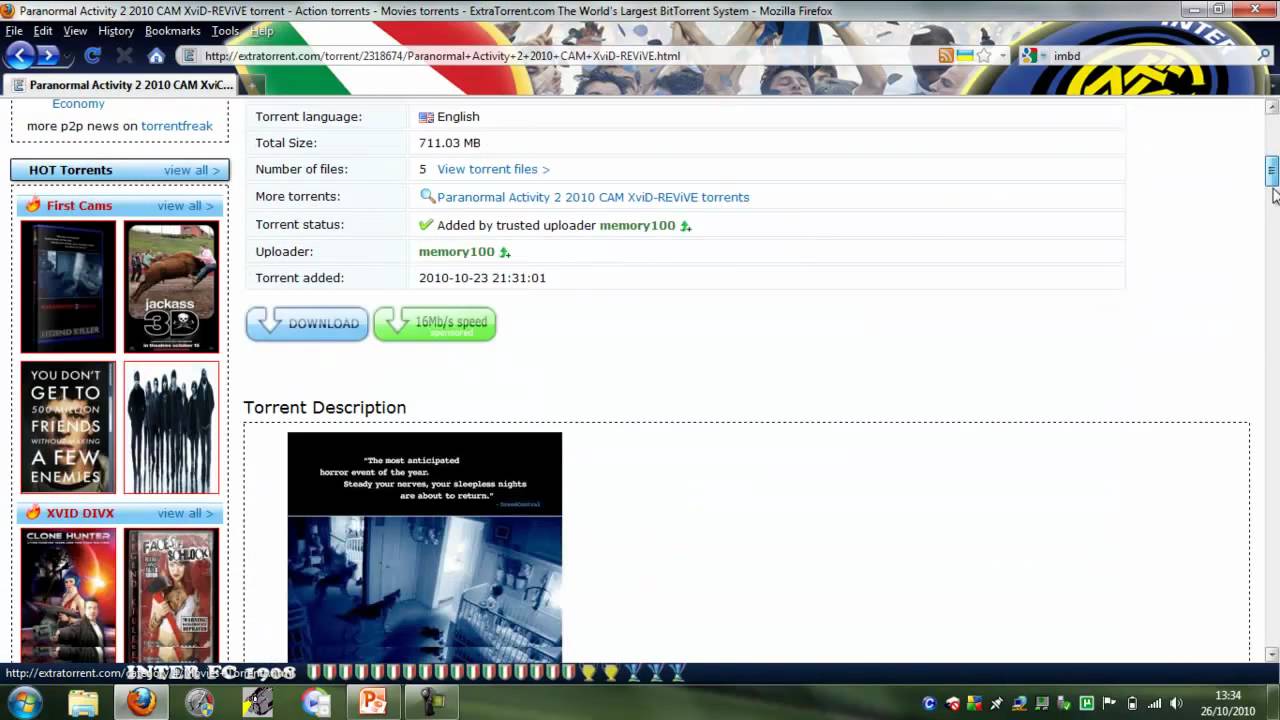Open the film-clapper app in taskbar
Image resolution: width=1280 pixels, height=720 pixels.
[258, 702]
